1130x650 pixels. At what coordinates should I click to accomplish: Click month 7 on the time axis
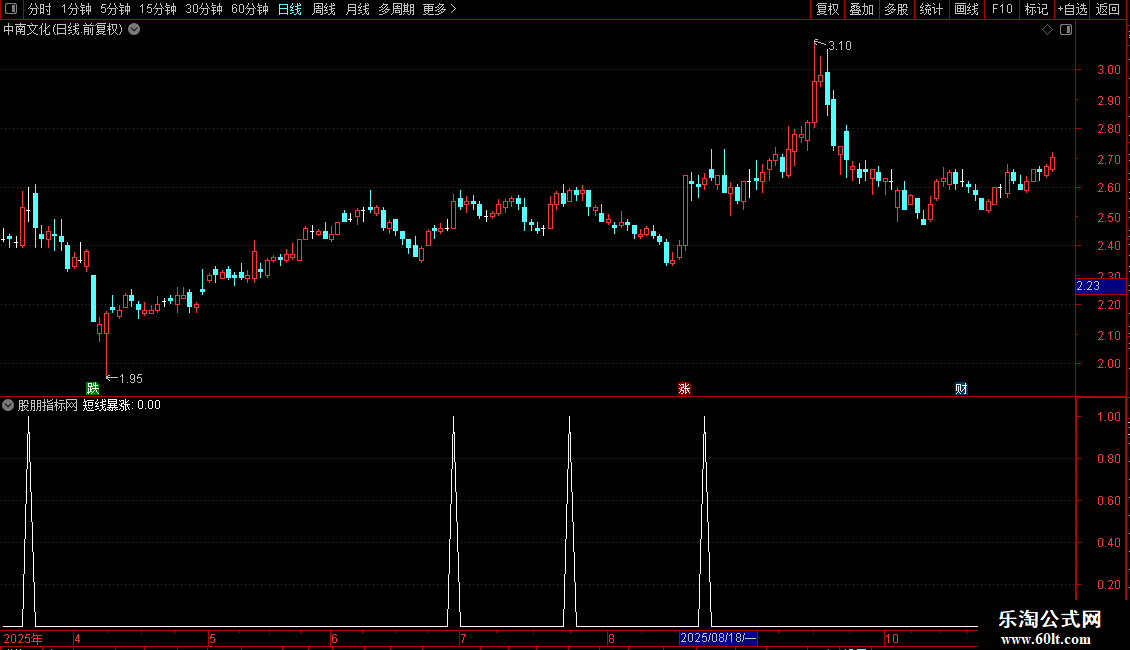pyautogui.click(x=463, y=638)
